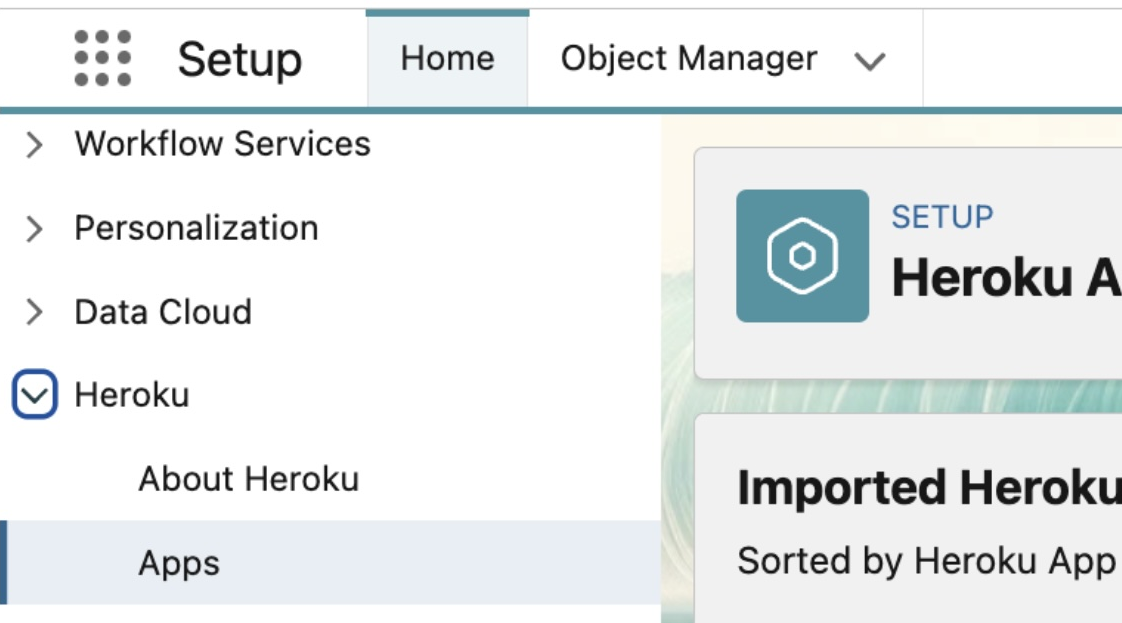Expand the Workflow Services section chevron
Viewport: 1122px width, 623px height.
tap(35, 145)
